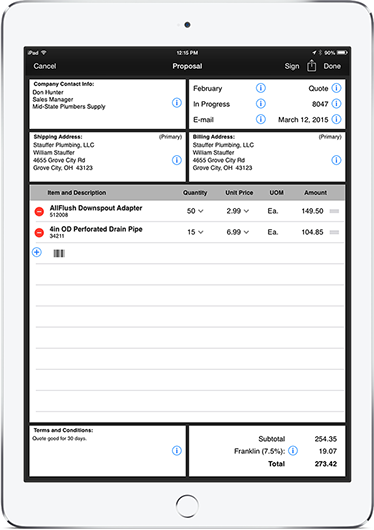This screenshot has width=374, height=530.
Task: Tap the battery indicator in status bar
Action: [x=342, y=53]
